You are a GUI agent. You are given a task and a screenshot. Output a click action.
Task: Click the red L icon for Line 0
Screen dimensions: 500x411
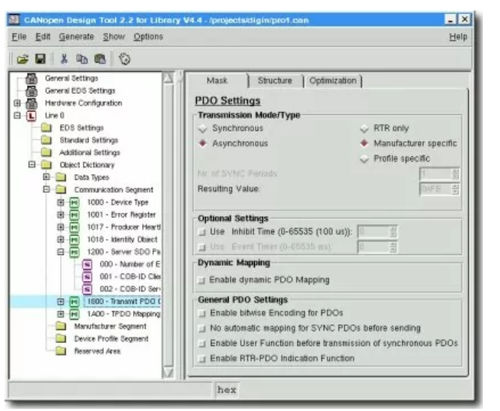click(31, 116)
